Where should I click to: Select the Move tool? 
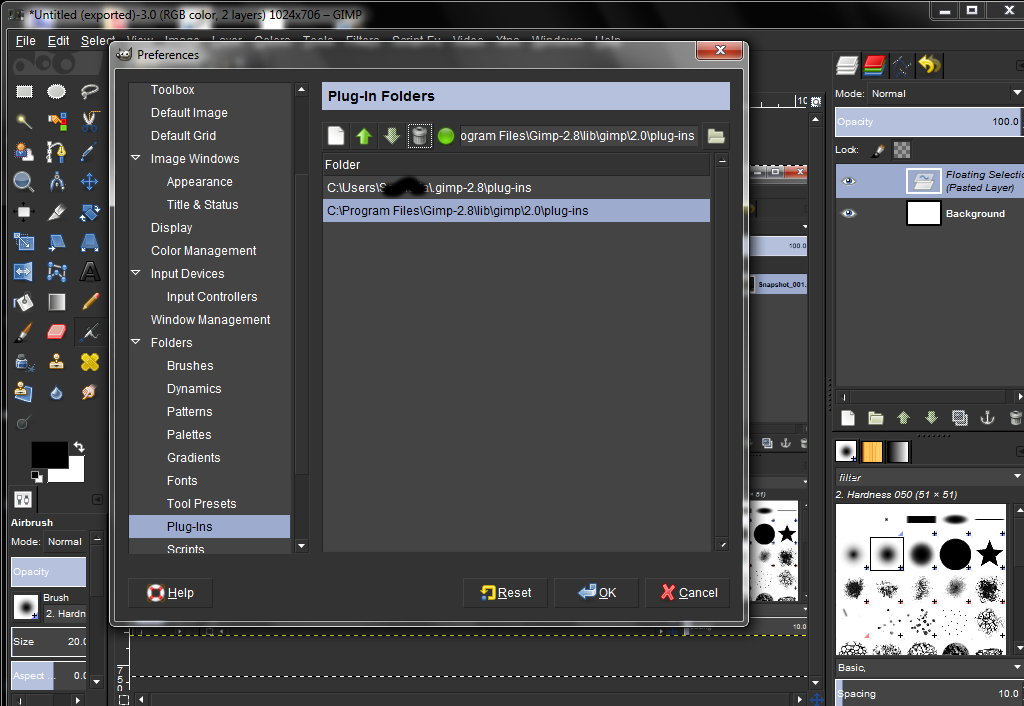pos(89,182)
